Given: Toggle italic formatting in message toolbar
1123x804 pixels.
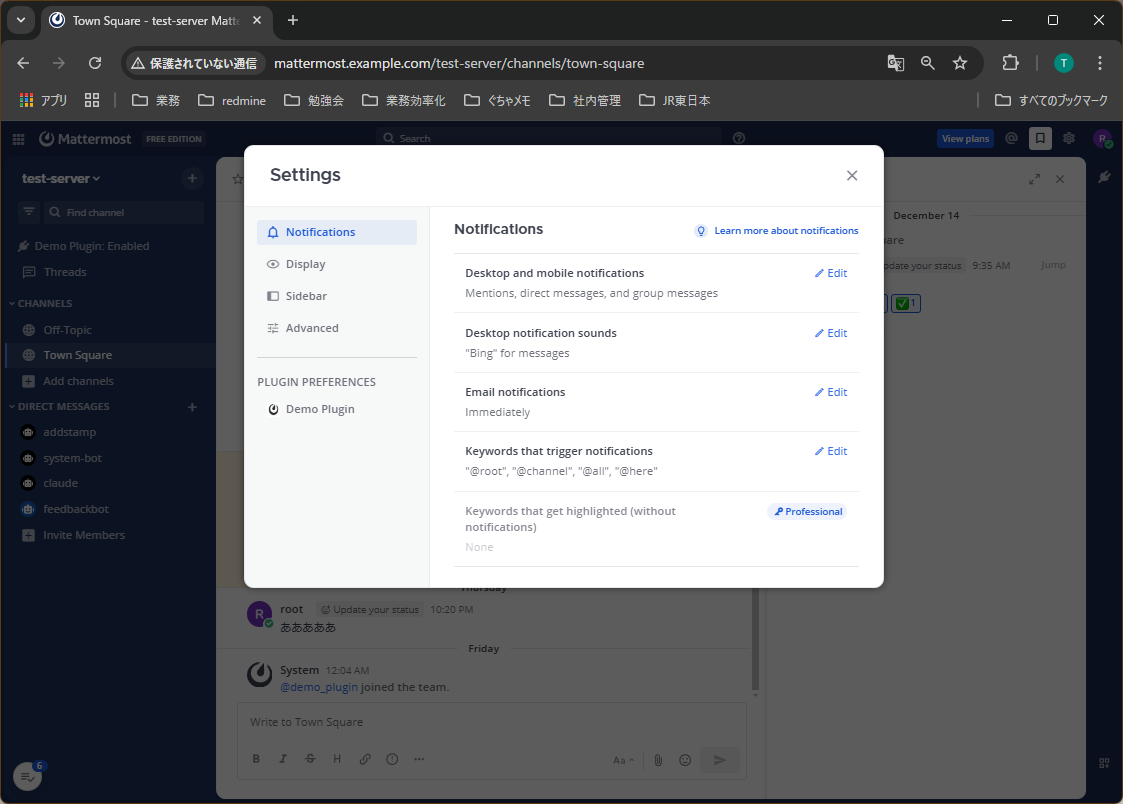Looking at the screenshot, I should 283,759.
